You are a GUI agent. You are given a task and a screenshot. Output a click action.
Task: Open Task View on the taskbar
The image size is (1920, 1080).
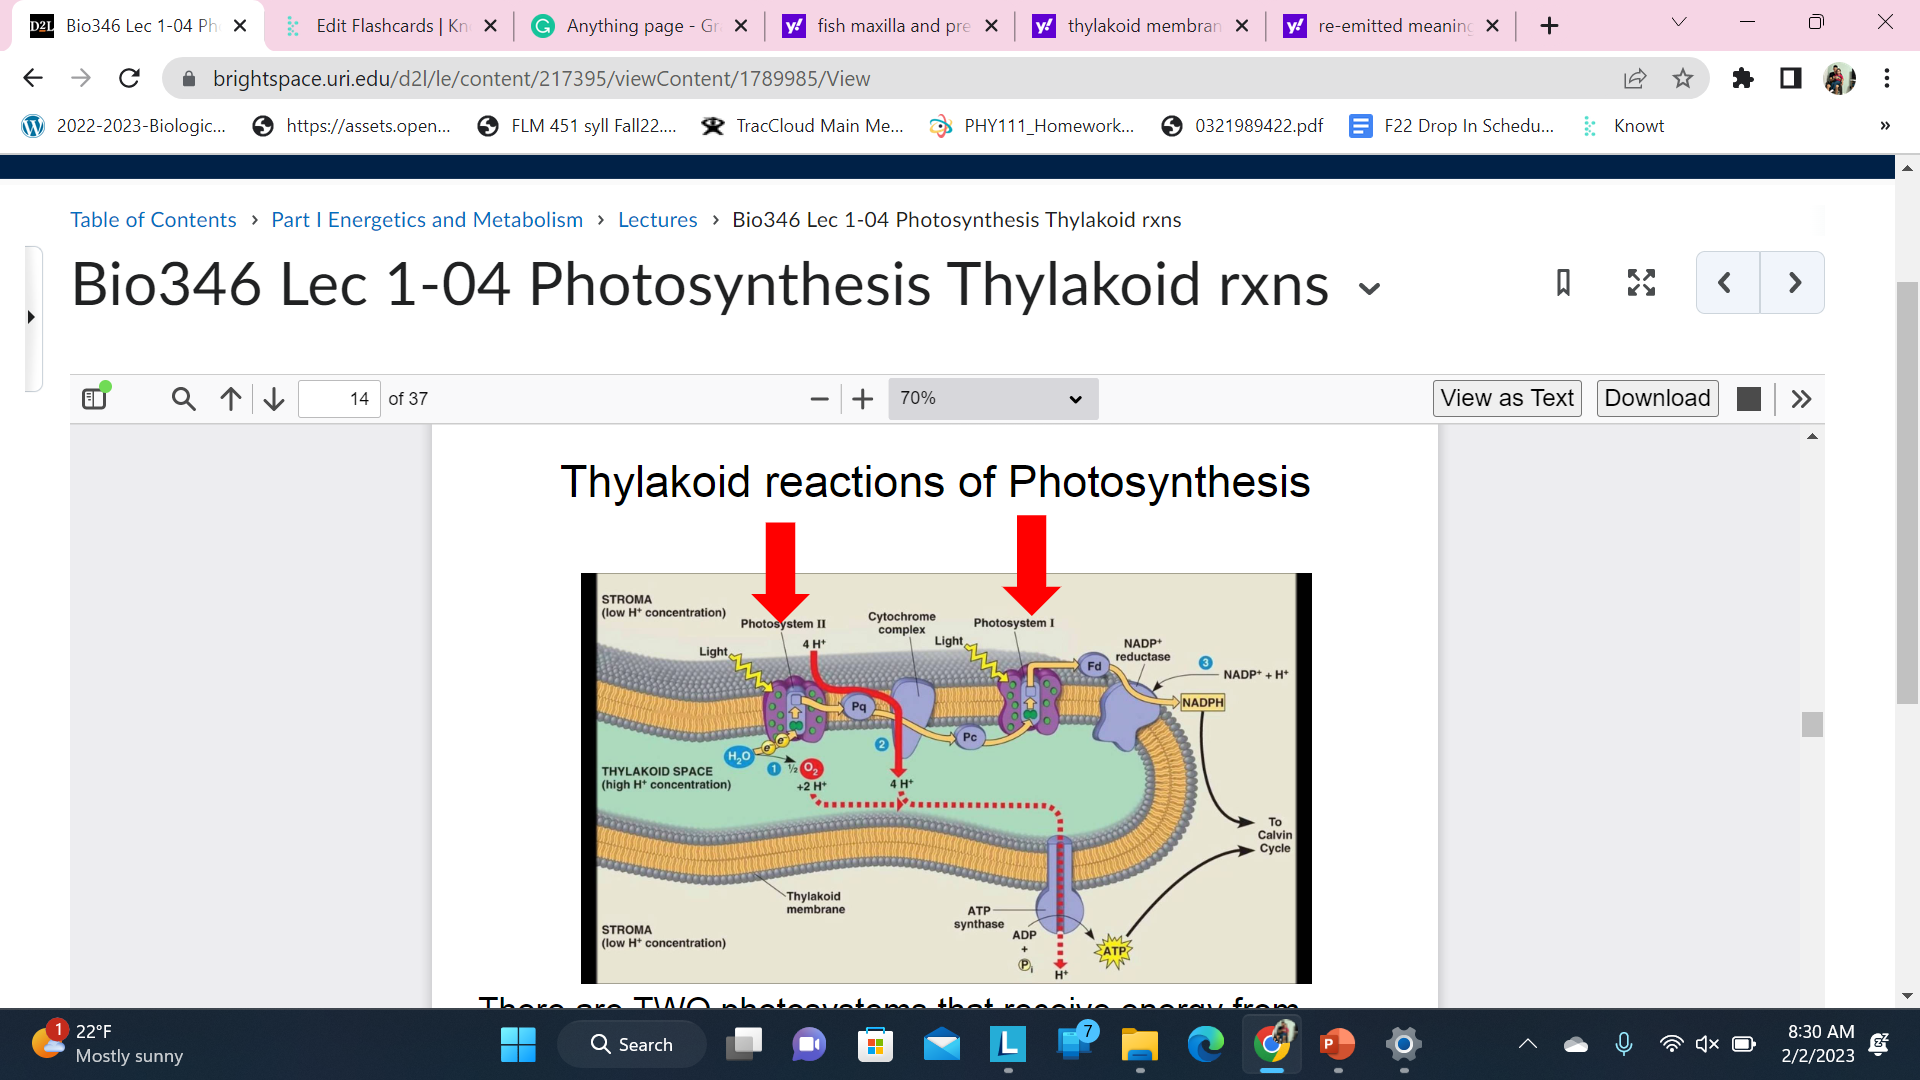point(743,1045)
